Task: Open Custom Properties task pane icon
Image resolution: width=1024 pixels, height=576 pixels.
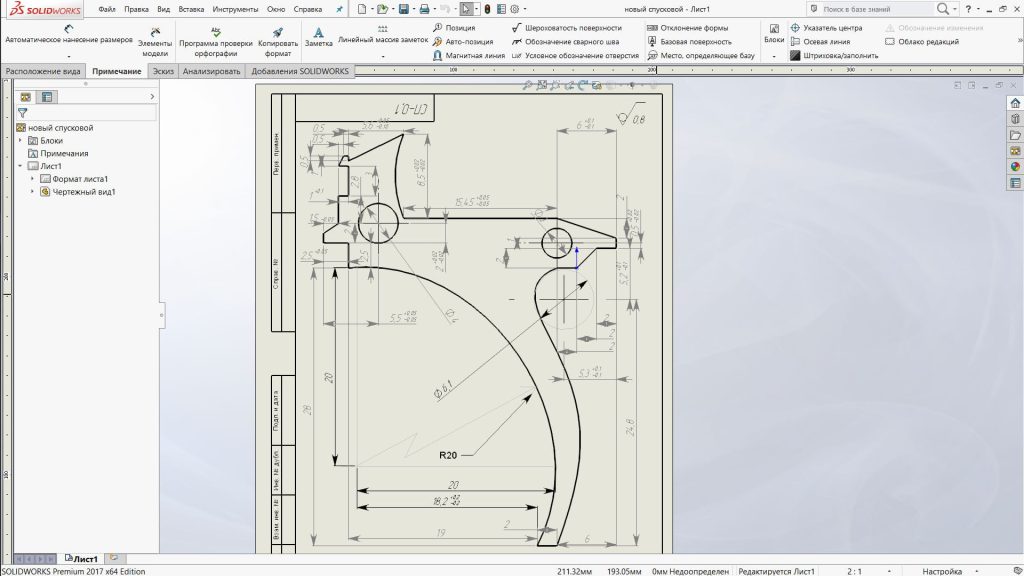Action: pyautogui.click(x=1015, y=183)
